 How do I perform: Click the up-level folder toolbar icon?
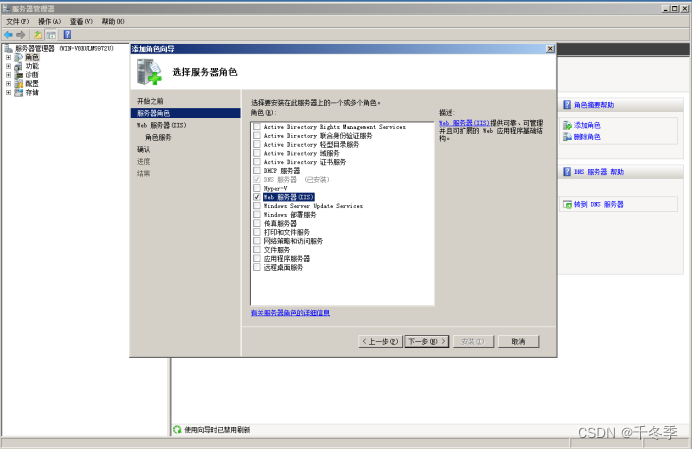[38, 34]
